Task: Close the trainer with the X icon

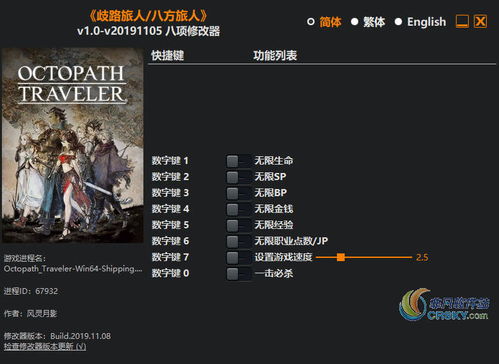Action: click(480, 22)
